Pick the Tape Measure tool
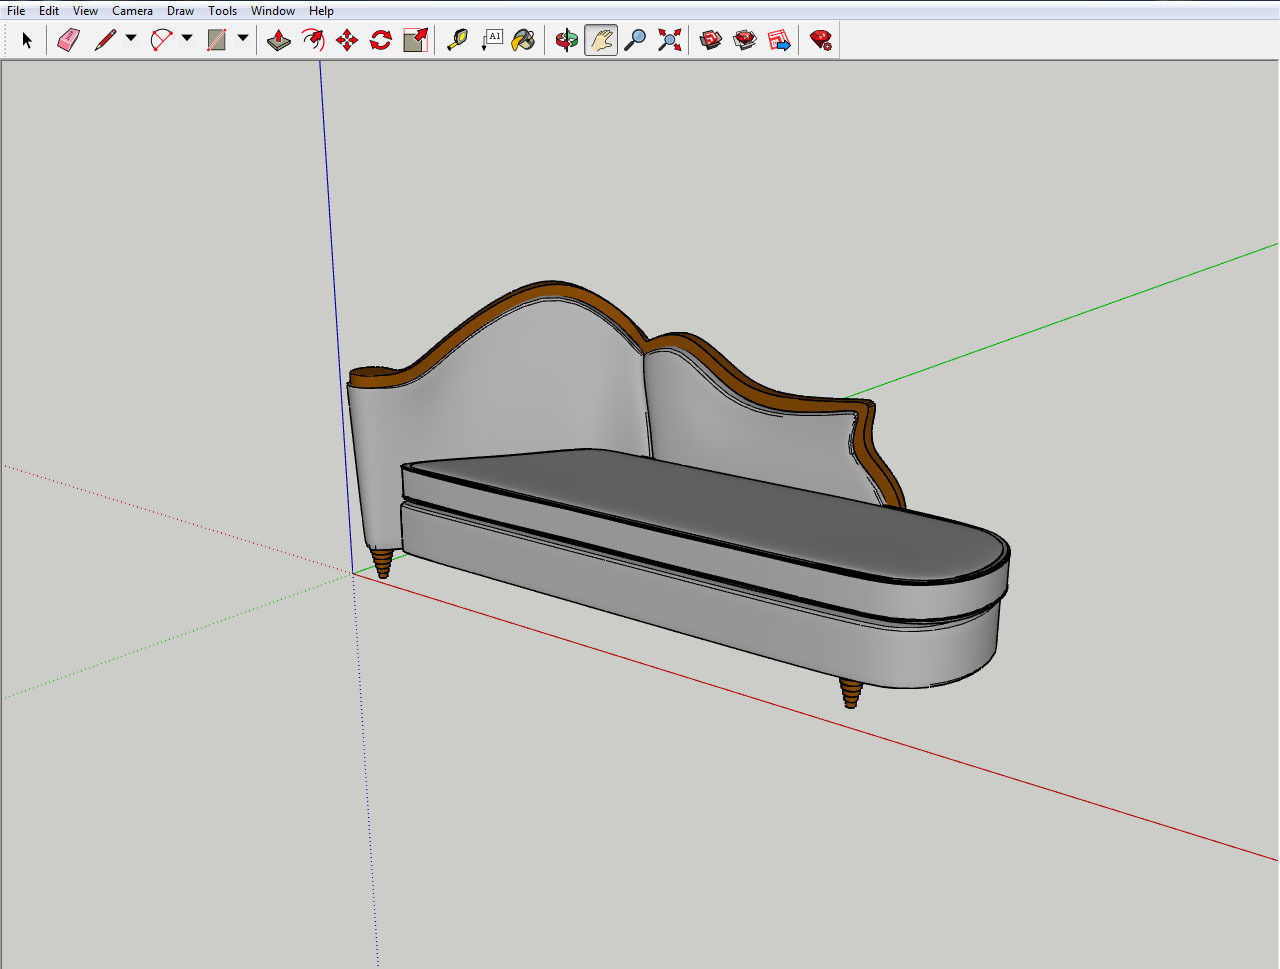 (457, 40)
